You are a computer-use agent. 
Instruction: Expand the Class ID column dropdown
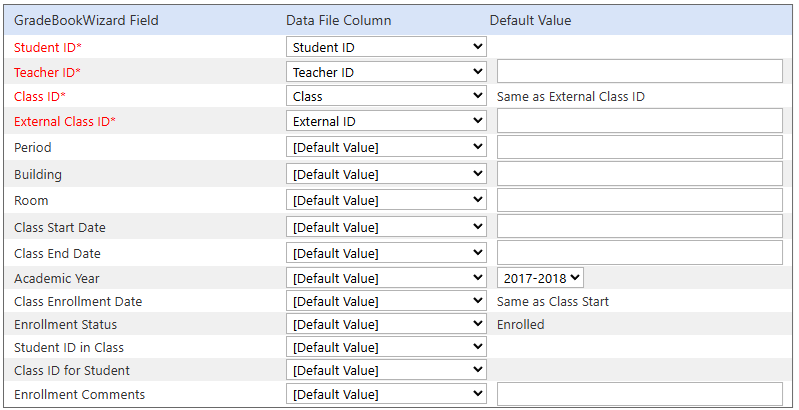[386, 96]
